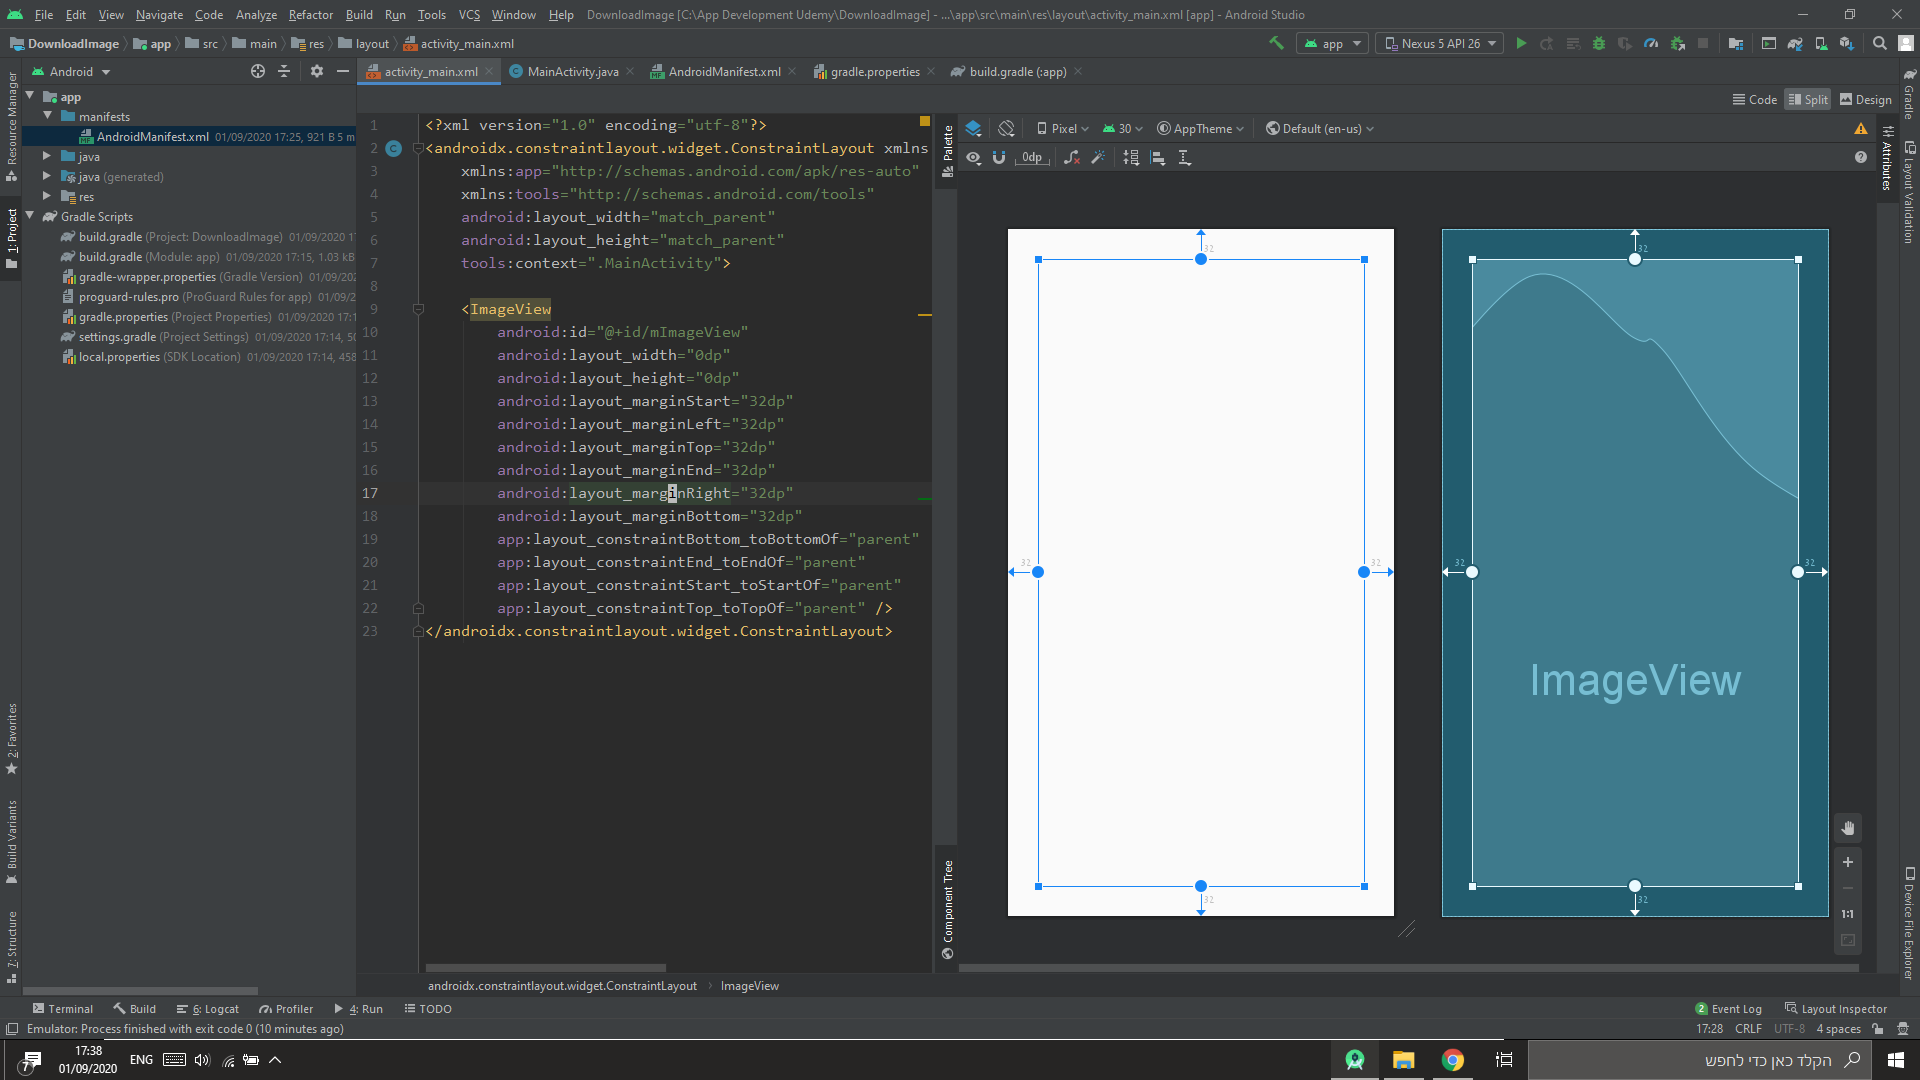1920x1080 pixels.
Task: Open the Layout Inspector
Action: (x=1836, y=1009)
